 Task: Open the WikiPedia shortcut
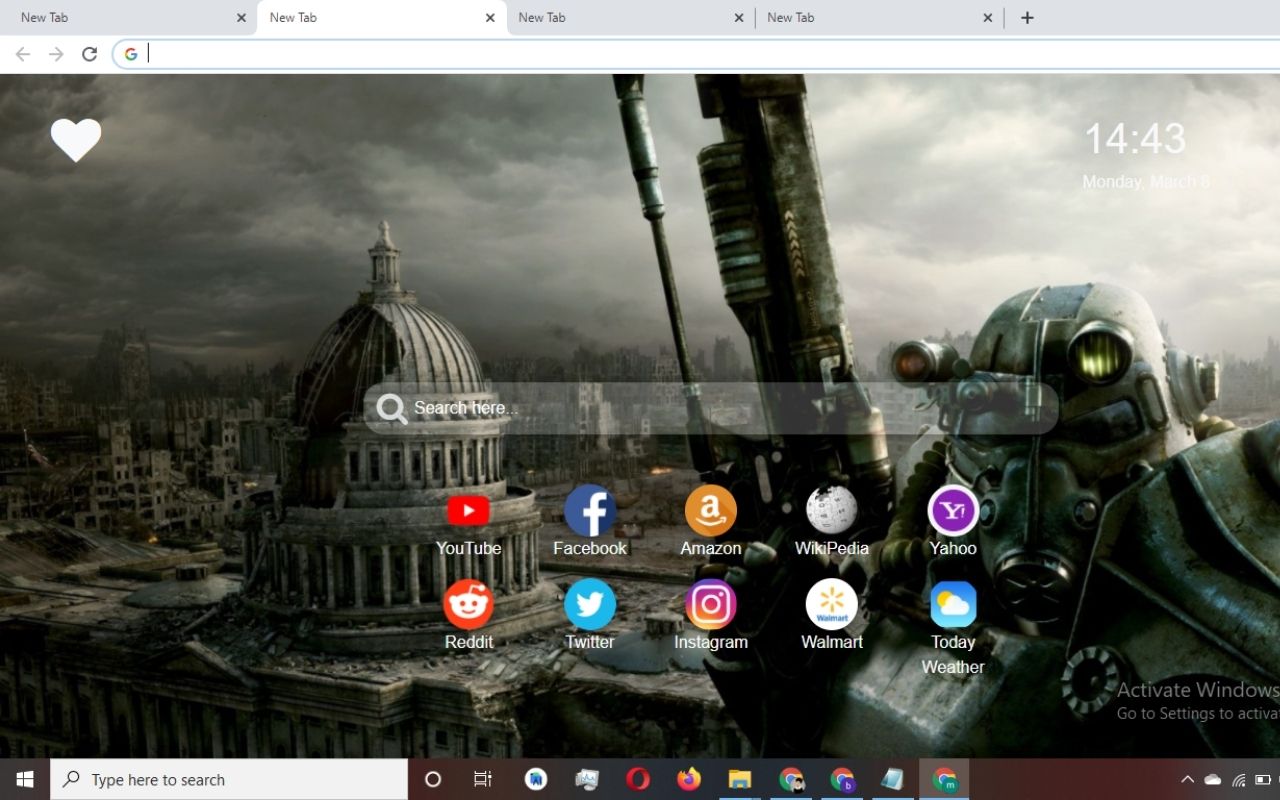[x=831, y=509]
